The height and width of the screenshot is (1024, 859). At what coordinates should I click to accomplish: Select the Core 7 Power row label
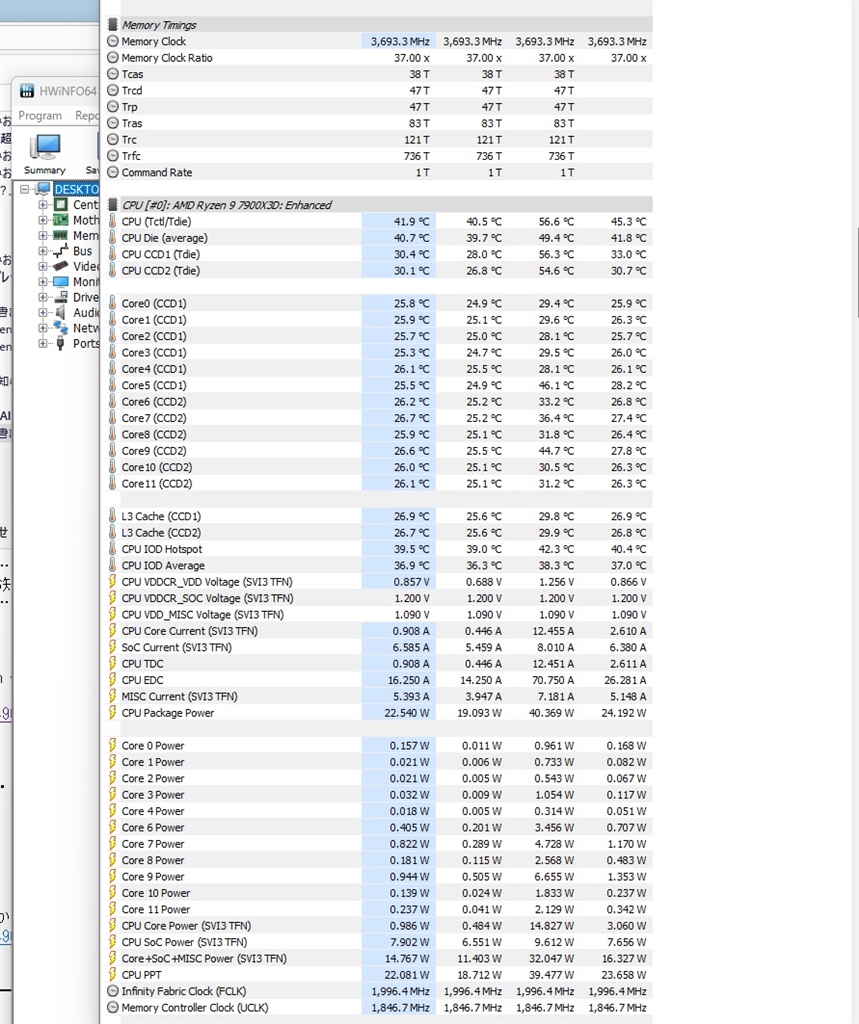tap(153, 844)
